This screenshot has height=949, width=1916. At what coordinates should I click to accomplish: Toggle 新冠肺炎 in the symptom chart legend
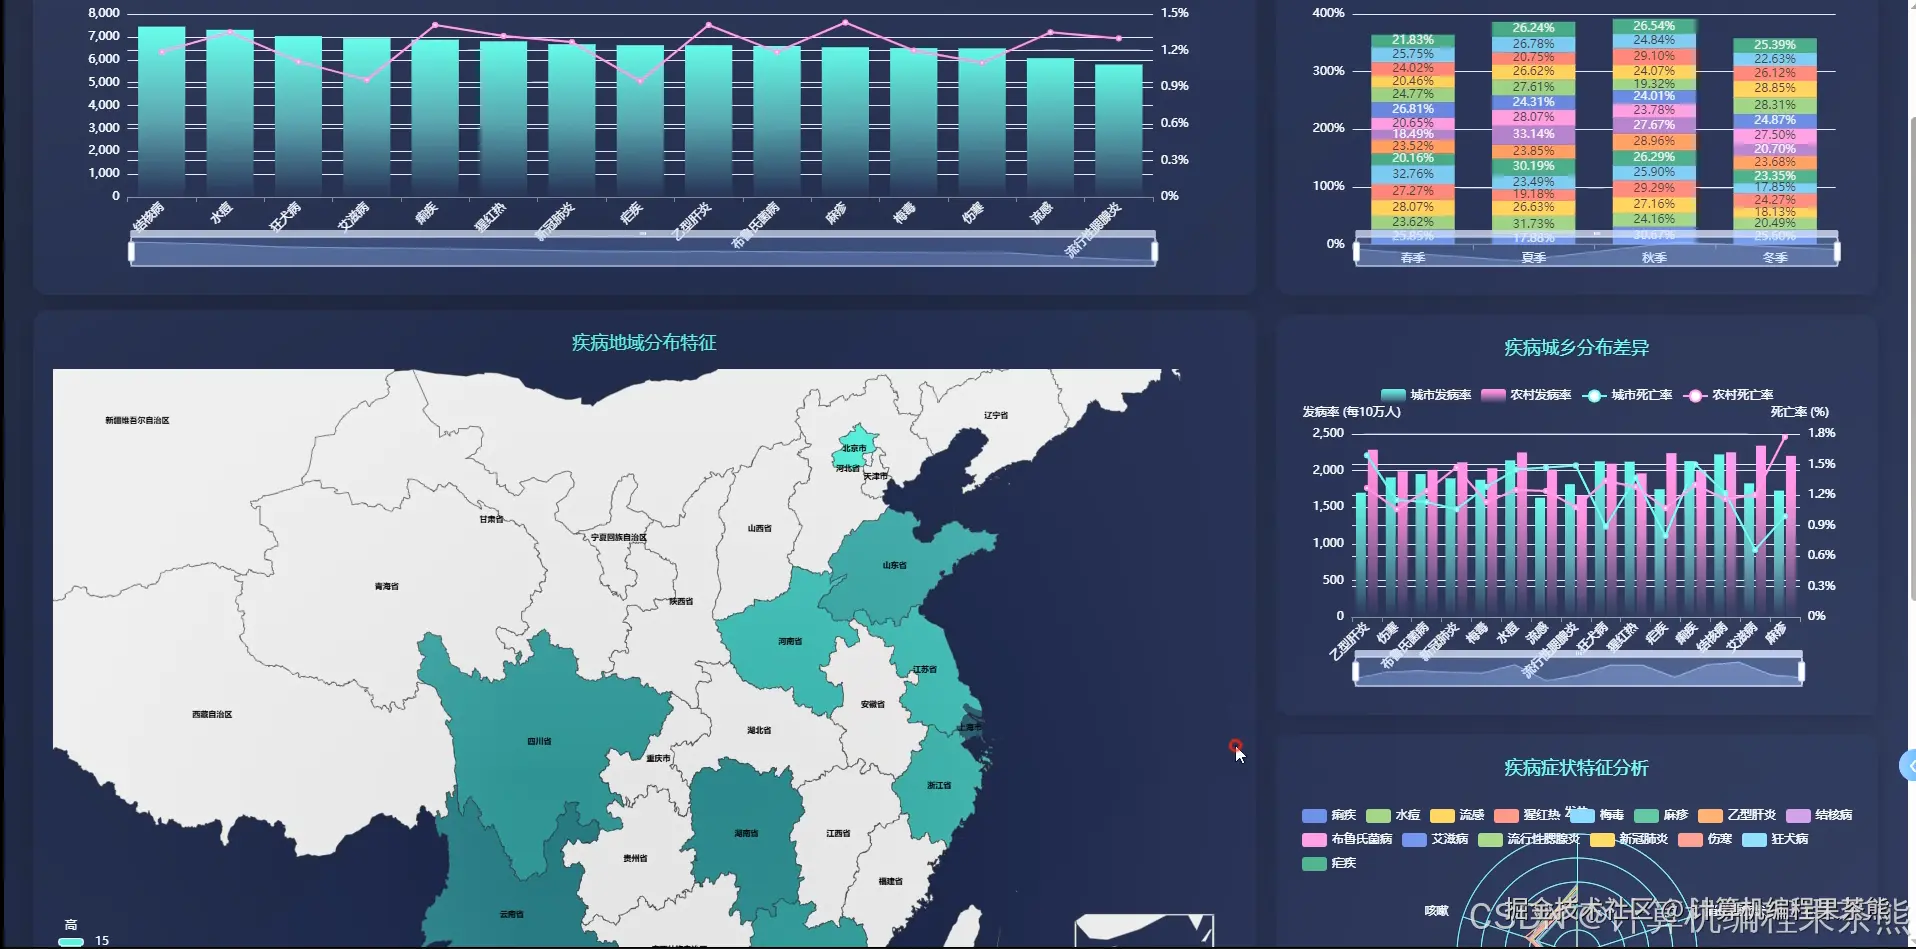[x=1629, y=839]
